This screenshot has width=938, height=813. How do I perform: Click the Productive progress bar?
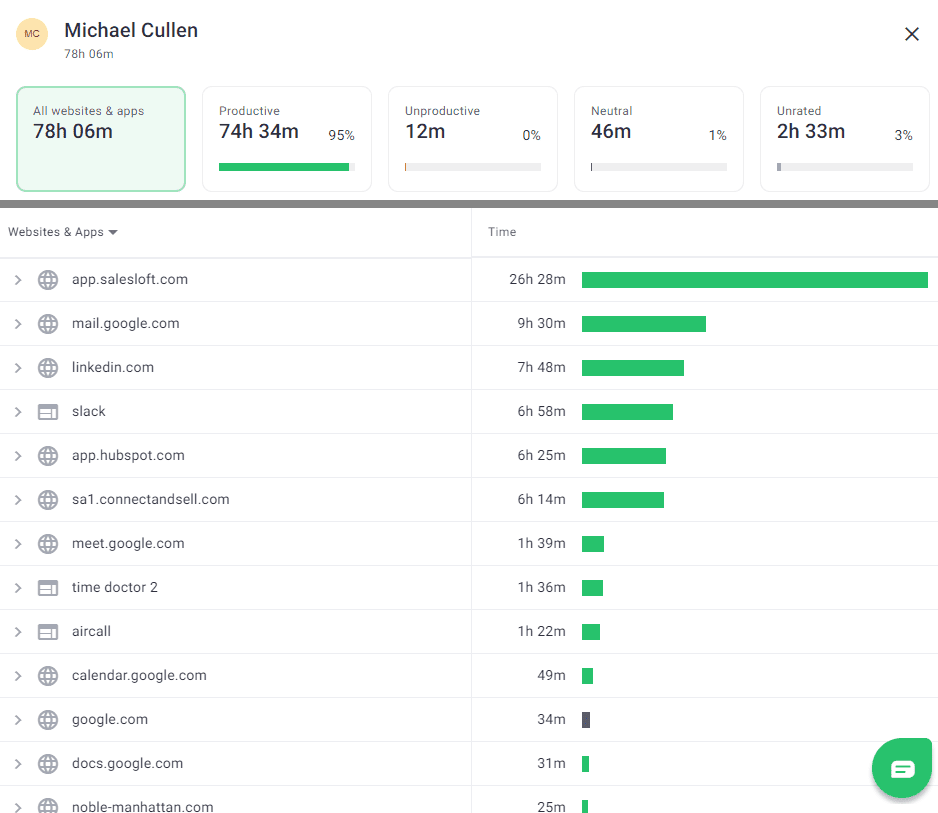click(286, 167)
